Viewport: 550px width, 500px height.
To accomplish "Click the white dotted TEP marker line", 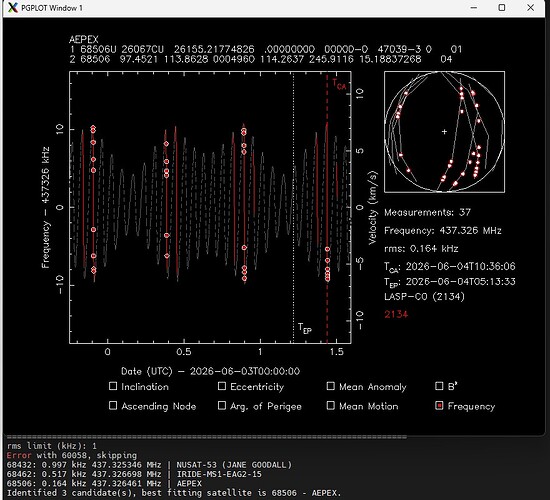I will (293, 207).
